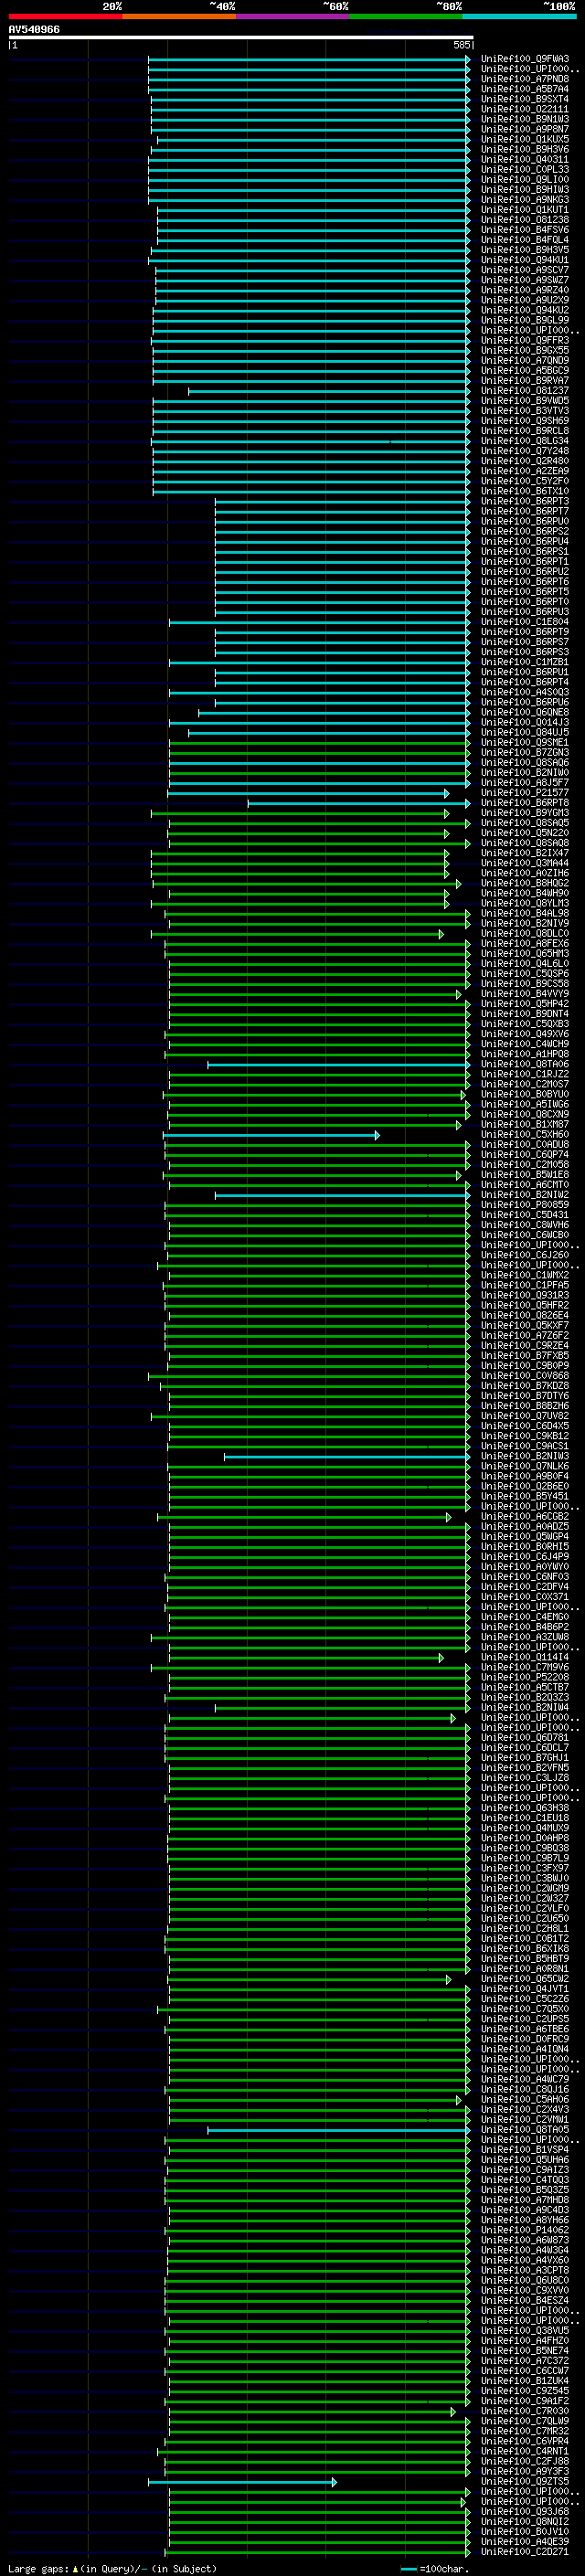Screen dimensions: 585x2576
Task: Select hit UniRef100_Q93J68
Action: 525,2511
